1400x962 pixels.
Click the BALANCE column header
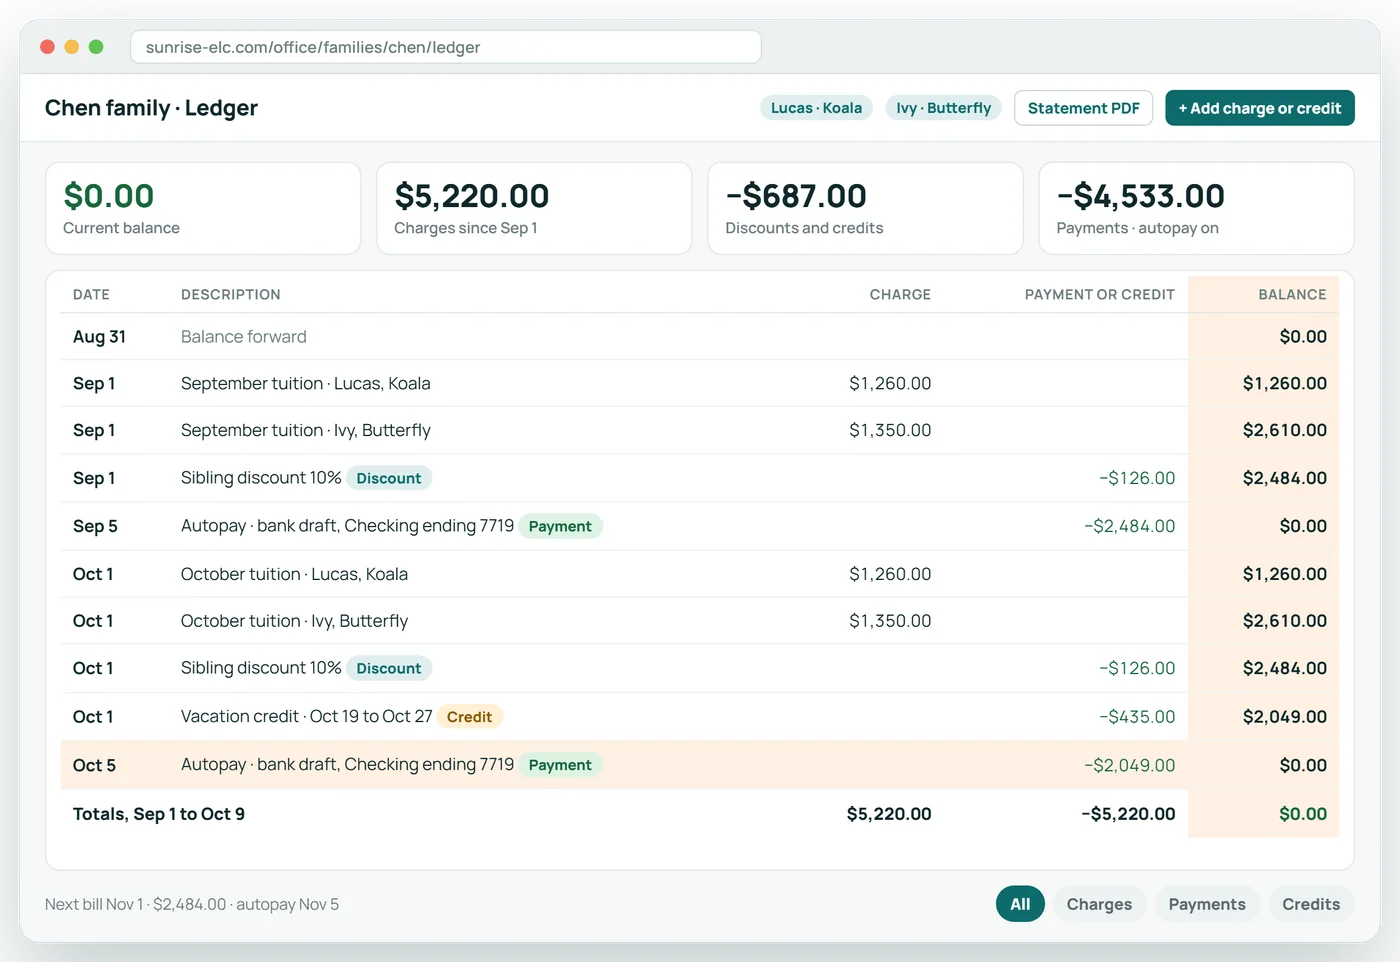pos(1292,295)
